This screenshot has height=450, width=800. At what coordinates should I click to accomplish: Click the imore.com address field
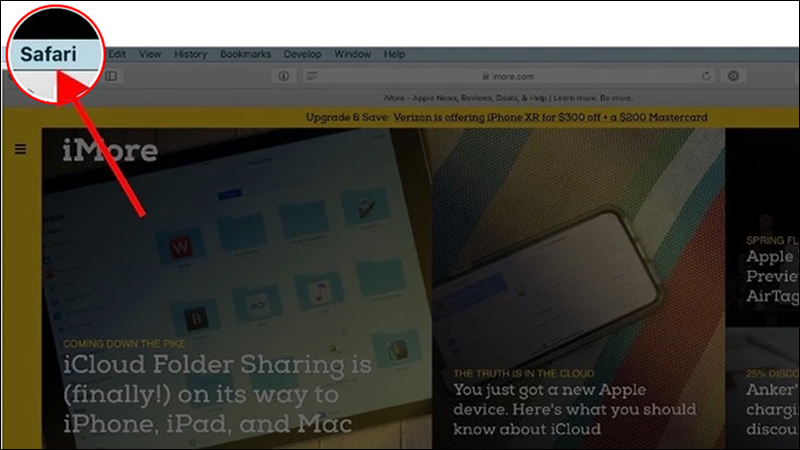pos(508,76)
